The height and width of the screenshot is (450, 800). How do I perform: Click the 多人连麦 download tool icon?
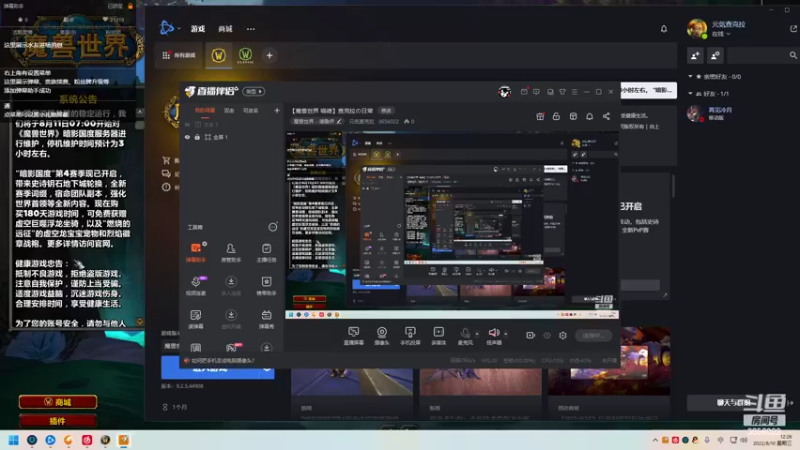tap(231, 286)
